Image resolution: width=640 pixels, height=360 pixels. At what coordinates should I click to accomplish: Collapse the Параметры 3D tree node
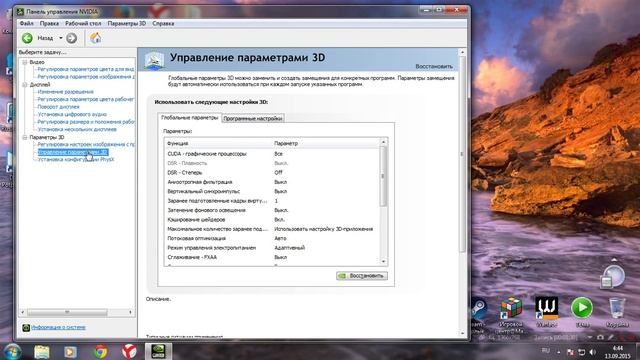coord(24,137)
